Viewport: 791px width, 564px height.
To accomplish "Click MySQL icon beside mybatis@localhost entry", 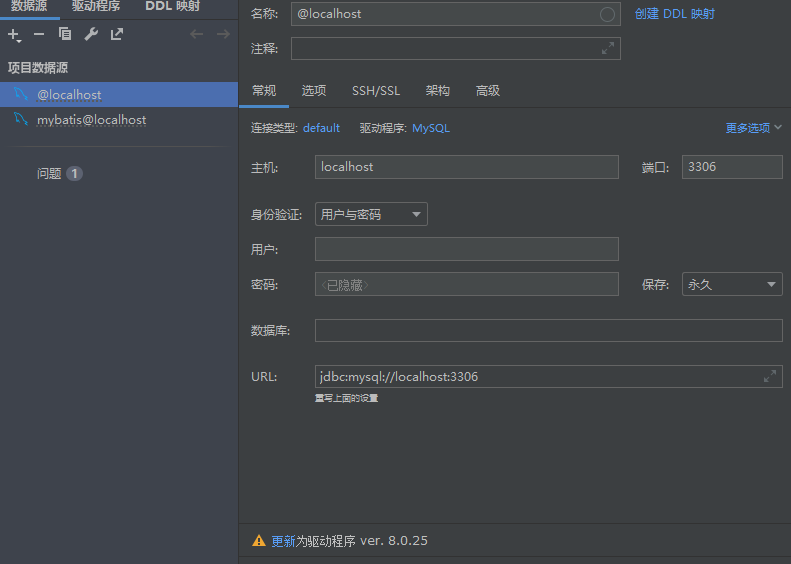I will click(x=21, y=120).
